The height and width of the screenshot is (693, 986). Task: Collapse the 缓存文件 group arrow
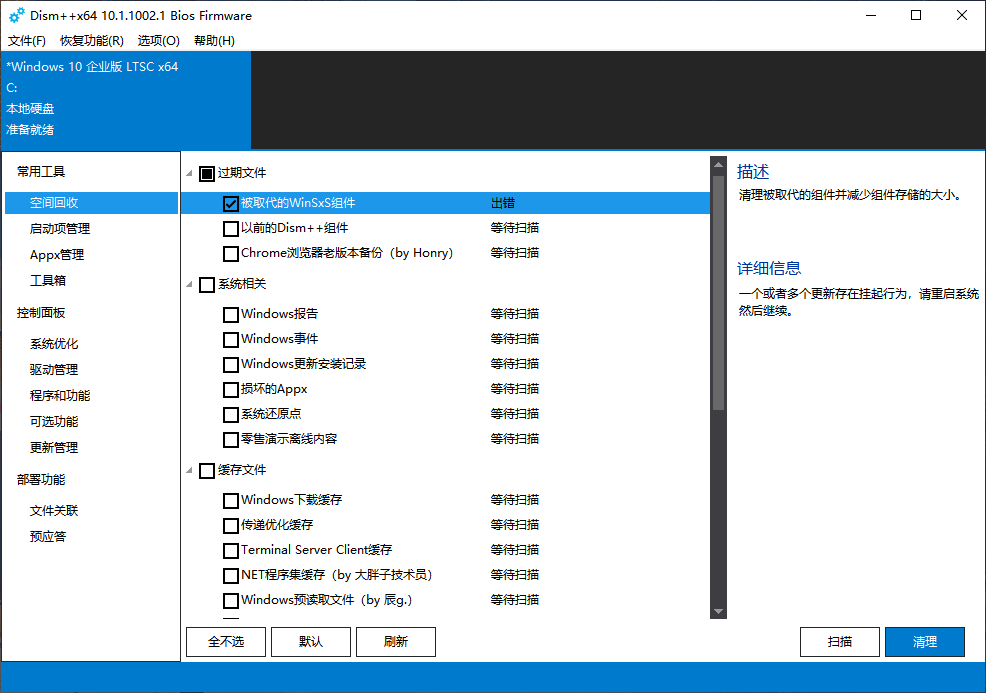pyautogui.click(x=189, y=470)
